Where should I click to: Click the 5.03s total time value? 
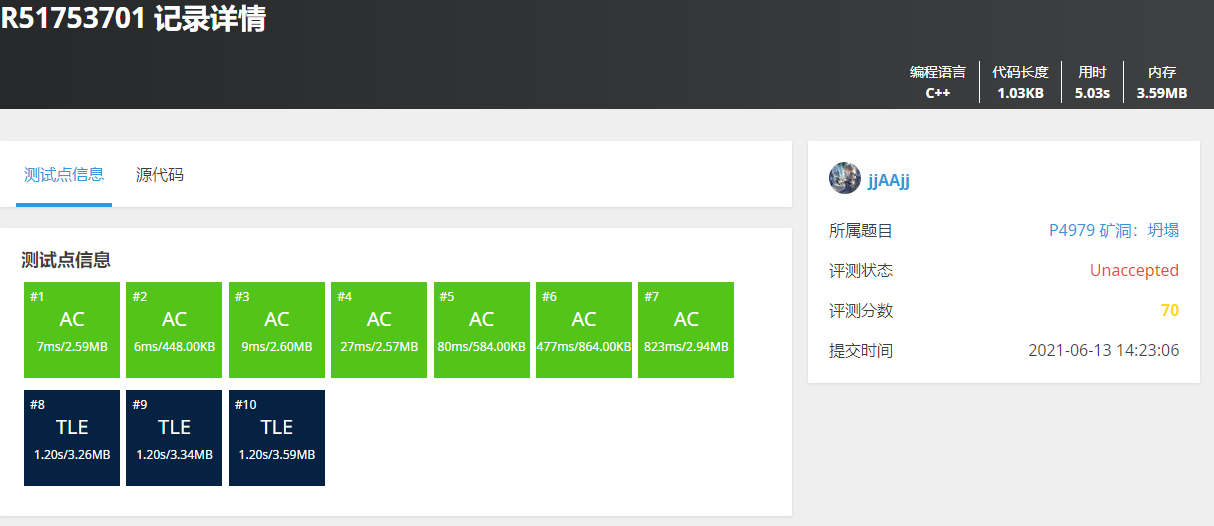point(1092,93)
